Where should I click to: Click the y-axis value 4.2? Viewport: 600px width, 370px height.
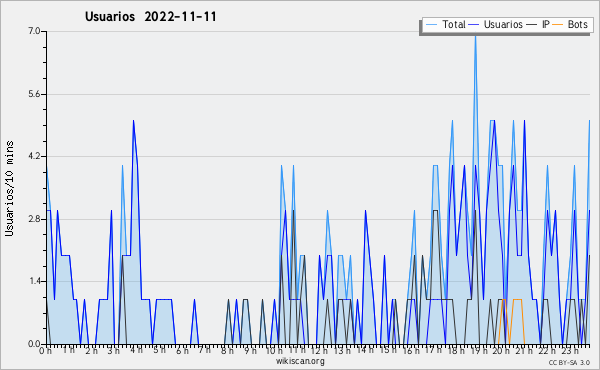(35, 156)
